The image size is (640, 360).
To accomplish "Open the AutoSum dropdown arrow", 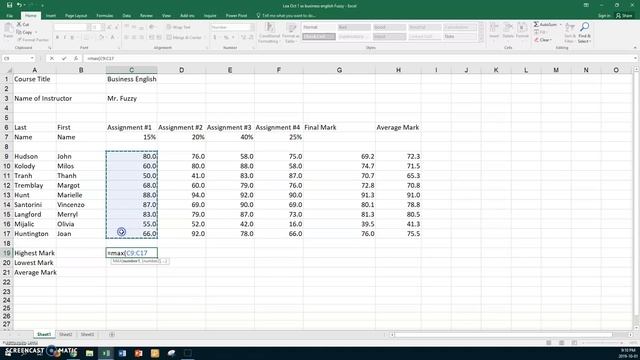I will click(560, 24).
